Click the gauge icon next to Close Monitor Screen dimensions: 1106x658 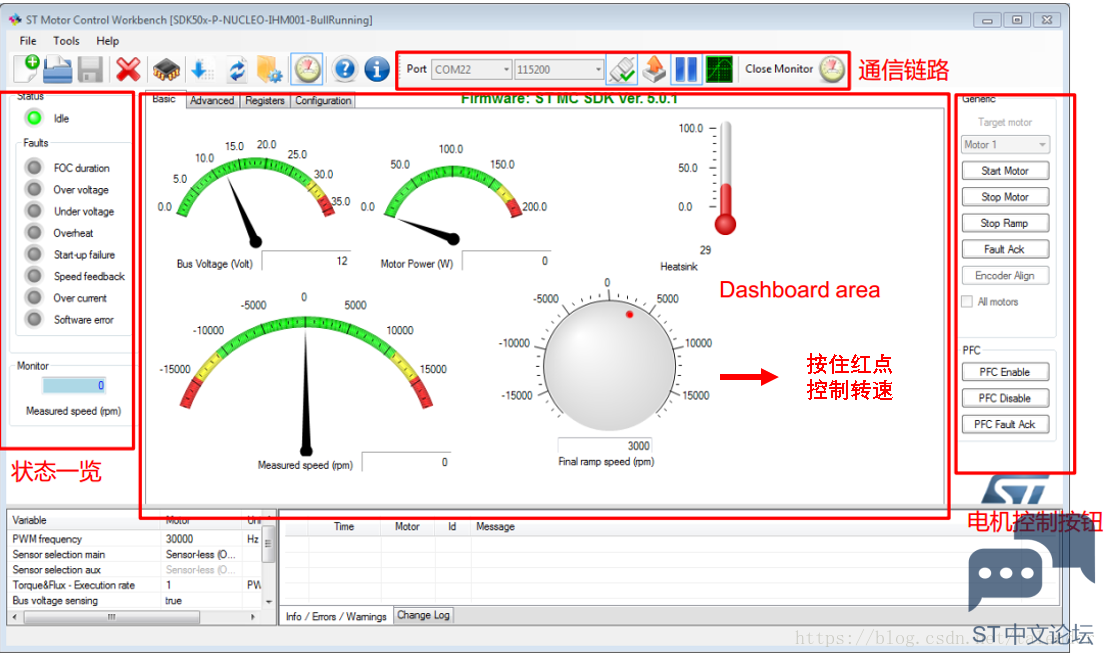[832, 69]
